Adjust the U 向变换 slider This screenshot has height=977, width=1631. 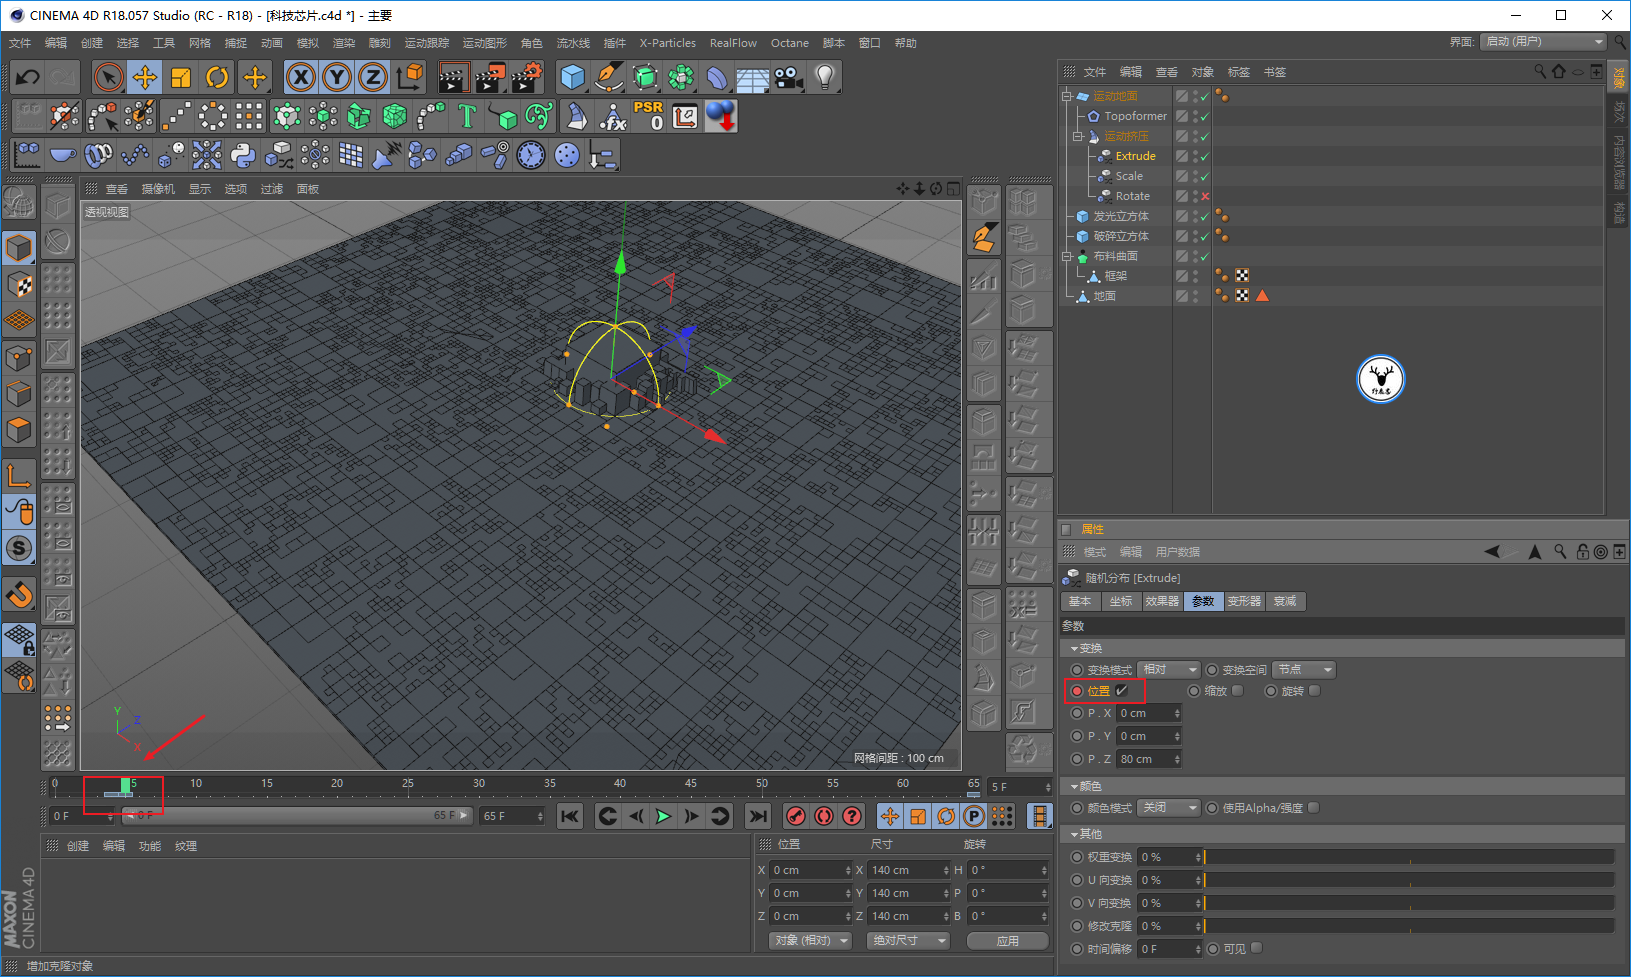pos(1409,880)
